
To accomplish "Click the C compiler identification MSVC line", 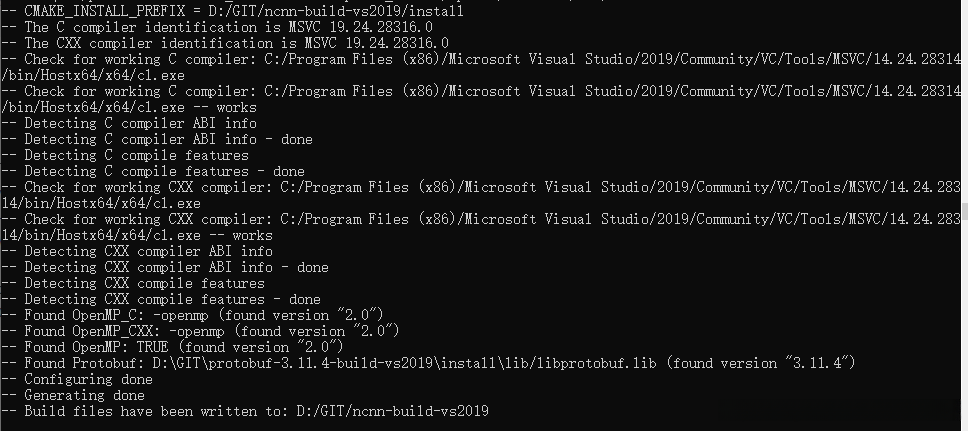I will [182, 27].
